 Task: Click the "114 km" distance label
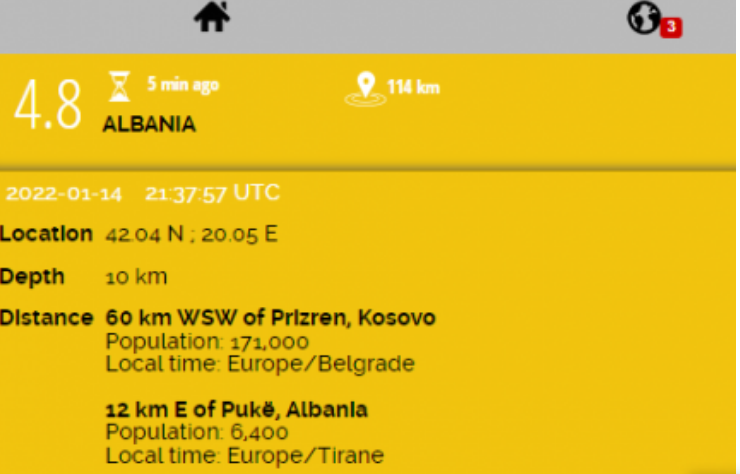tap(413, 87)
